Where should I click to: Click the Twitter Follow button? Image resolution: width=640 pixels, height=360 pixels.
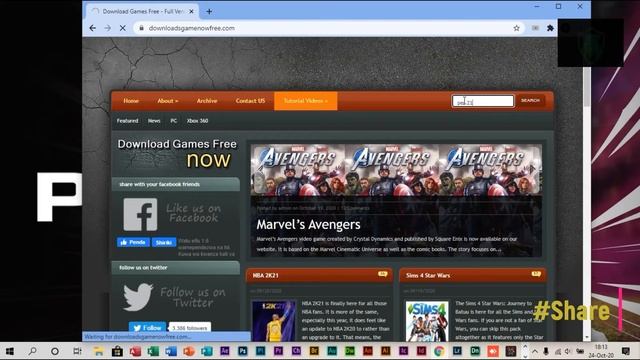coord(147,327)
